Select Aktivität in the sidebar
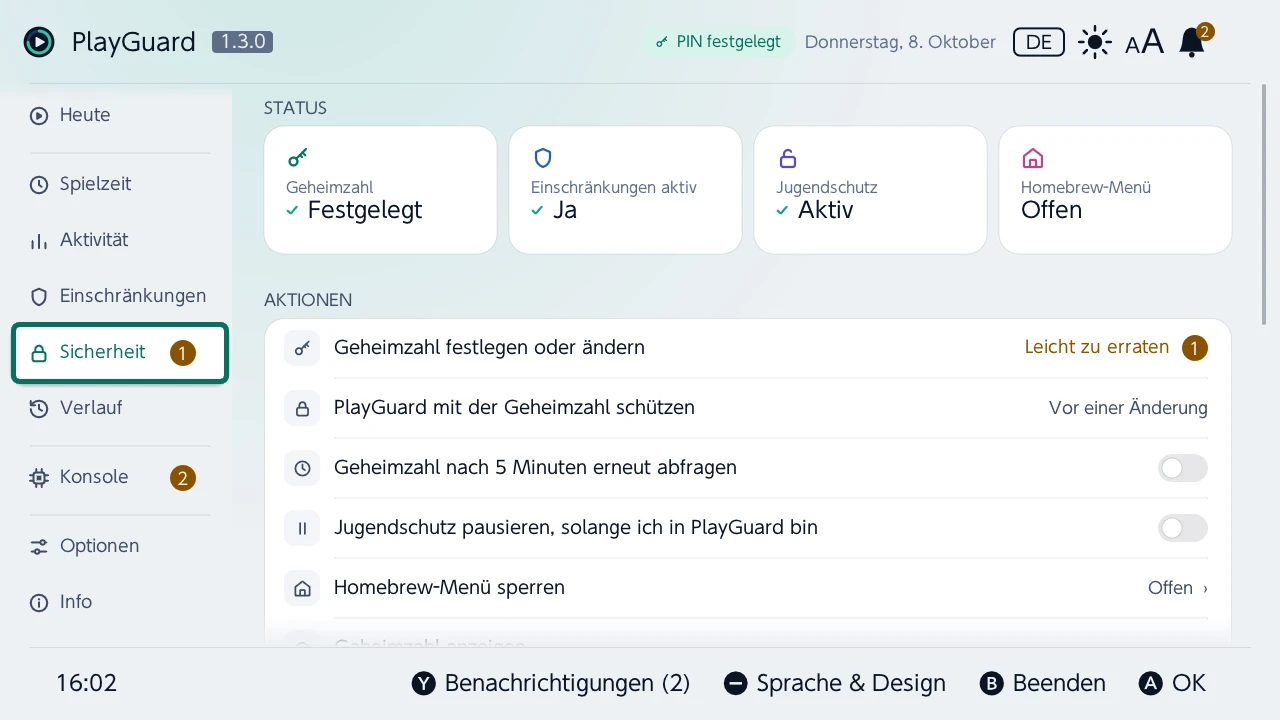The width and height of the screenshot is (1280, 720). [120, 240]
